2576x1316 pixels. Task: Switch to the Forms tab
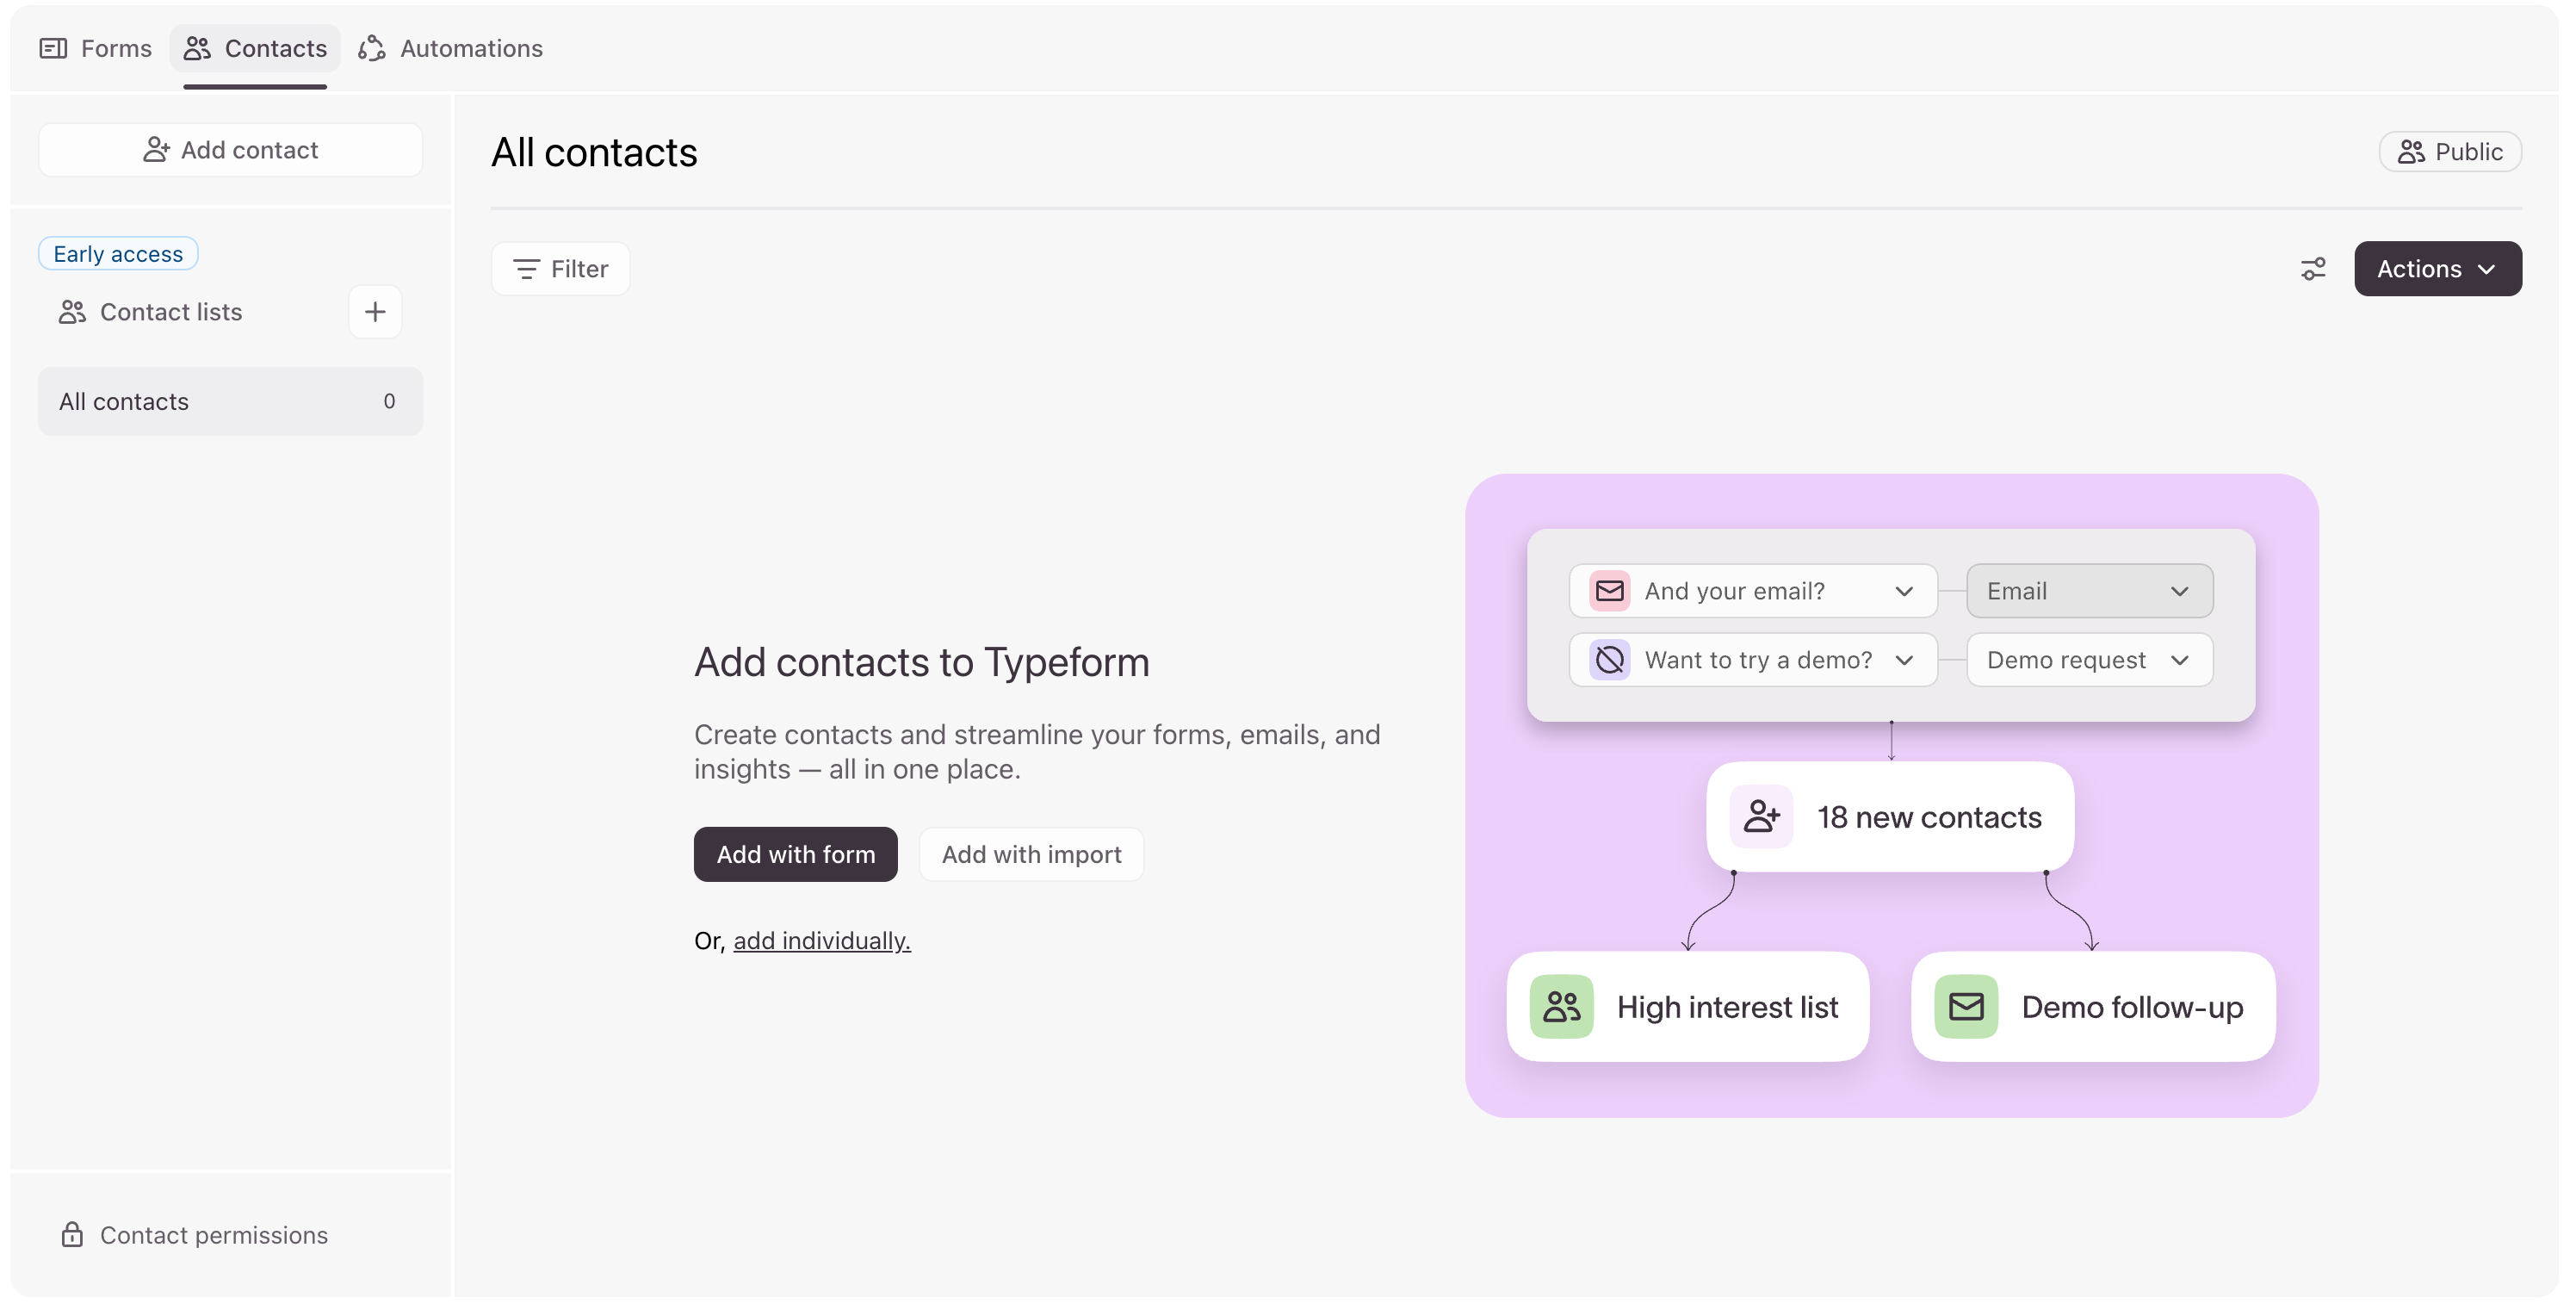(x=96, y=48)
